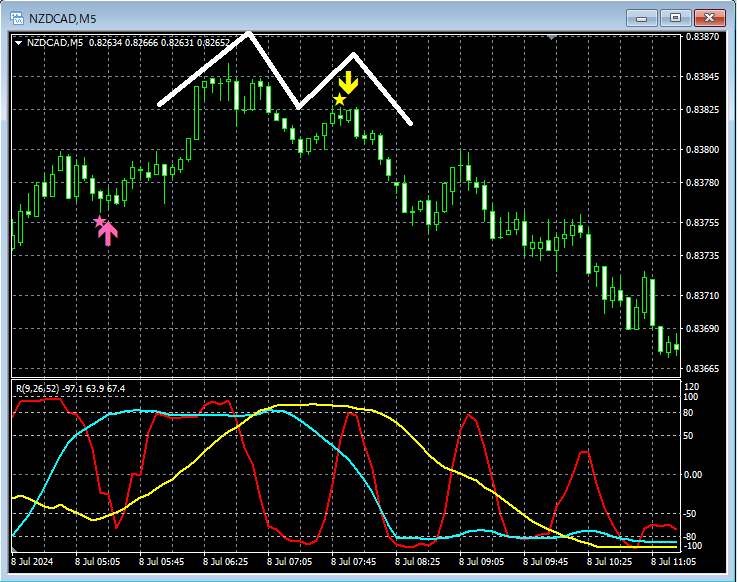Click the 0.83780 price axis label

click(x=703, y=183)
